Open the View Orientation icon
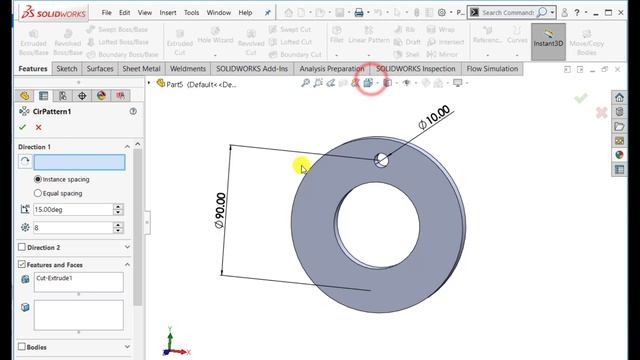This screenshot has height=360, width=640. tap(368, 83)
